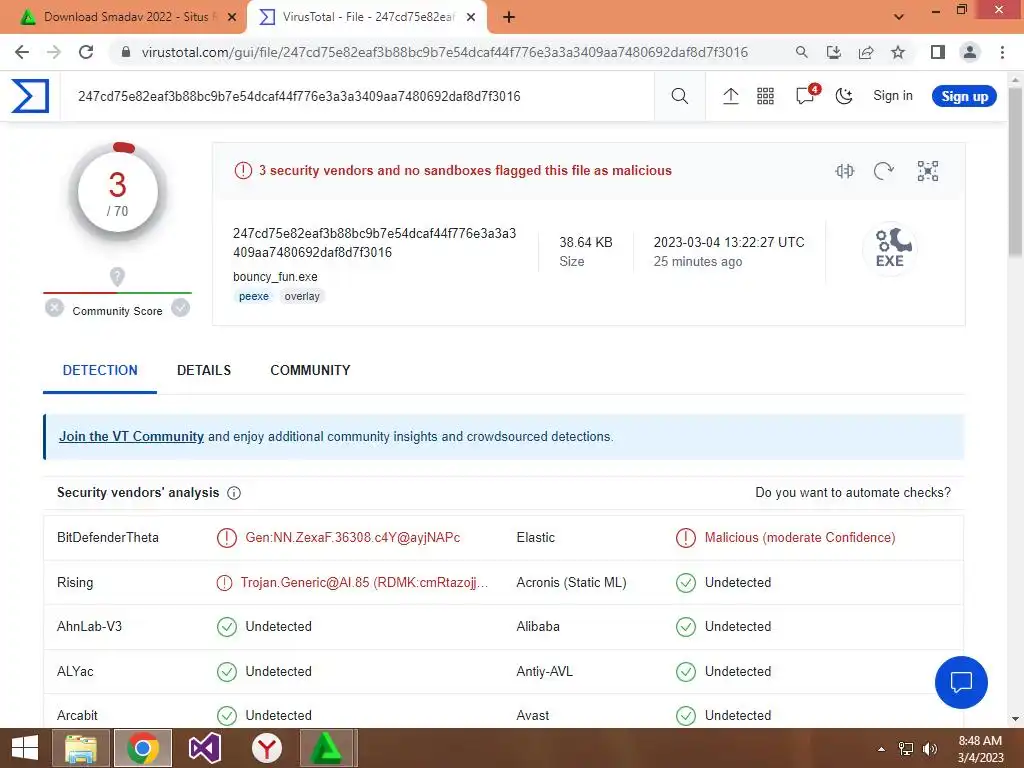This screenshot has width=1024, height=768.
Task: Open the apps grid icon
Action: coord(765,96)
